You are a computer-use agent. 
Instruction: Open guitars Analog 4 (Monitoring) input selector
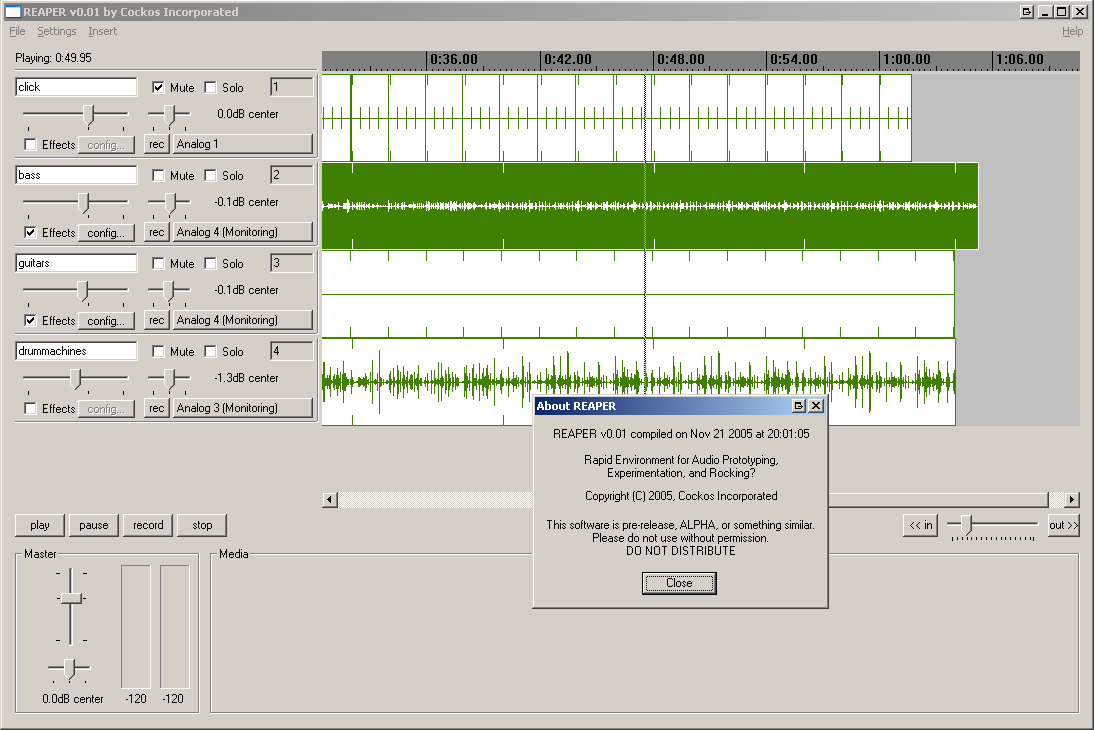tap(243, 320)
